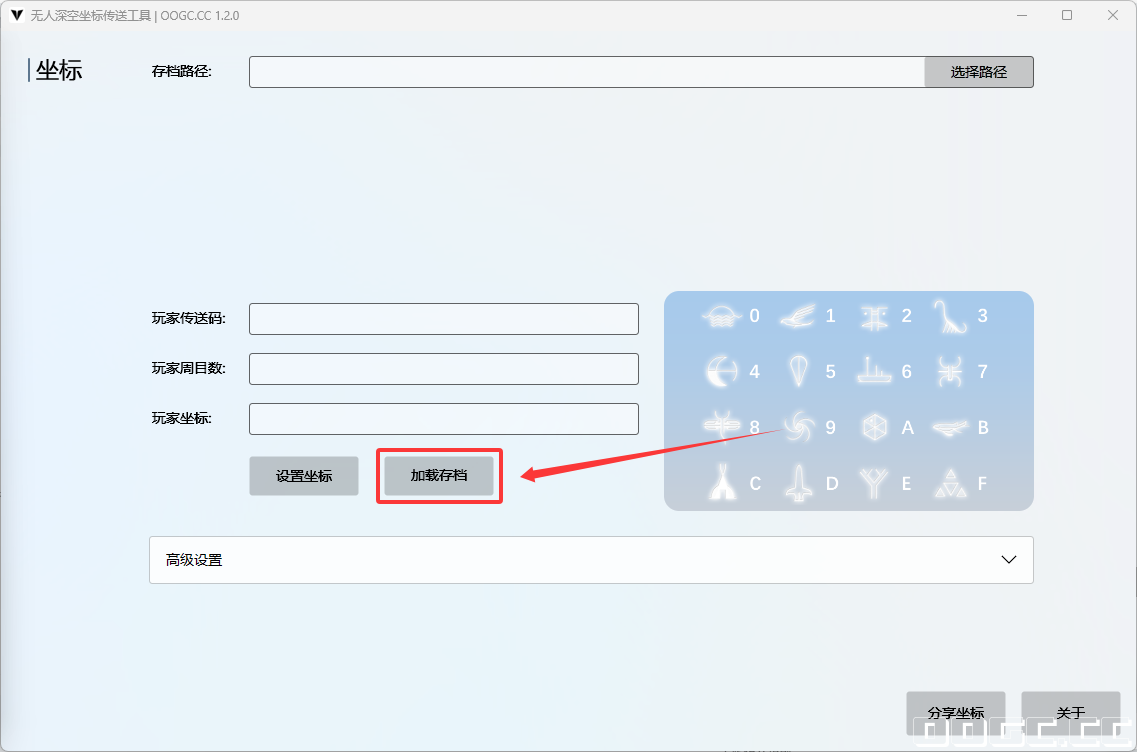Click the Tent glyph labeled C
This screenshot has height=752, width=1137.
721,483
